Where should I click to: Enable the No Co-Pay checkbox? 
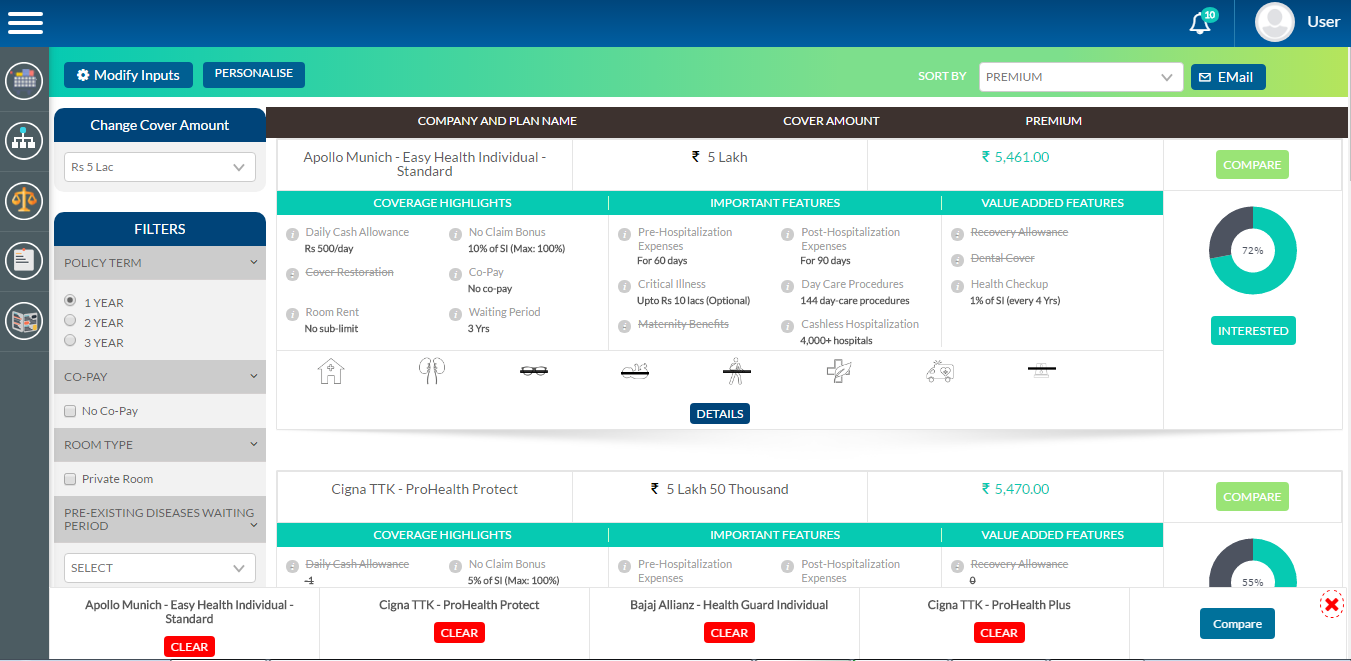[70, 411]
